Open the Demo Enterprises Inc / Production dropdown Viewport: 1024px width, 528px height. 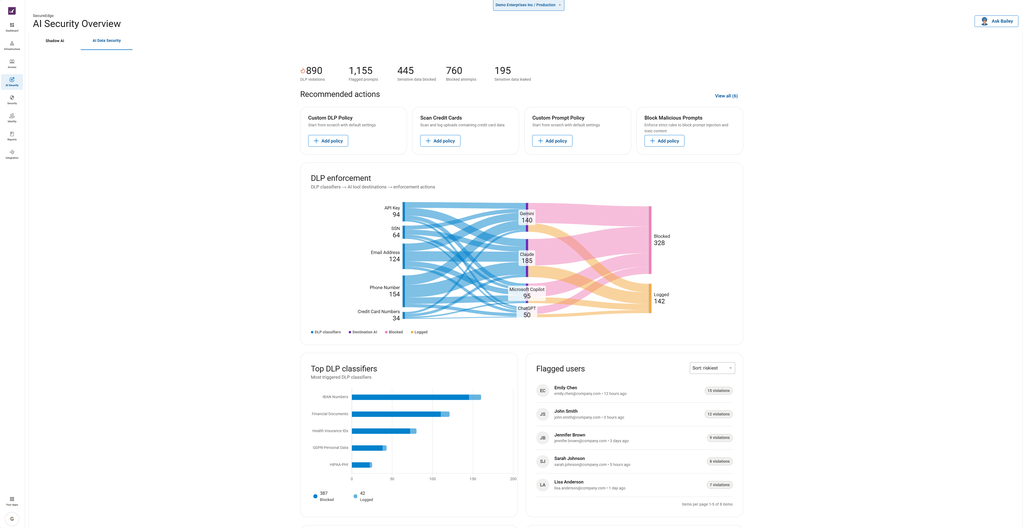tap(528, 5)
